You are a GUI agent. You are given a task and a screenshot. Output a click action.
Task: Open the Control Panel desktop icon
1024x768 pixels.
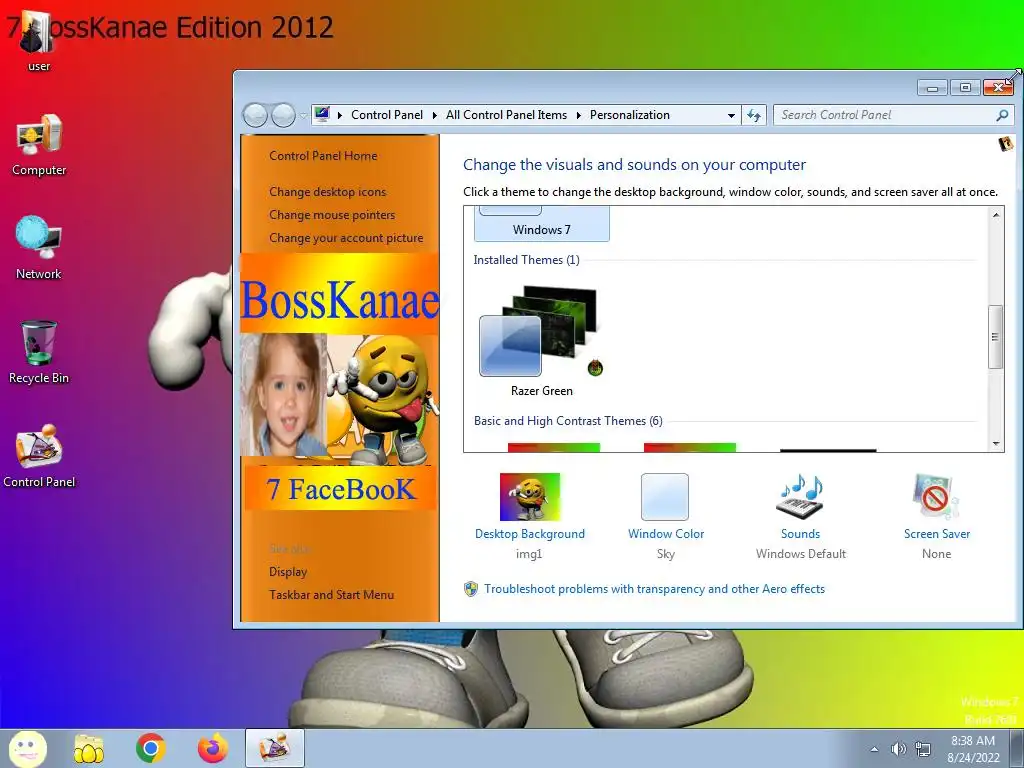coord(39,457)
